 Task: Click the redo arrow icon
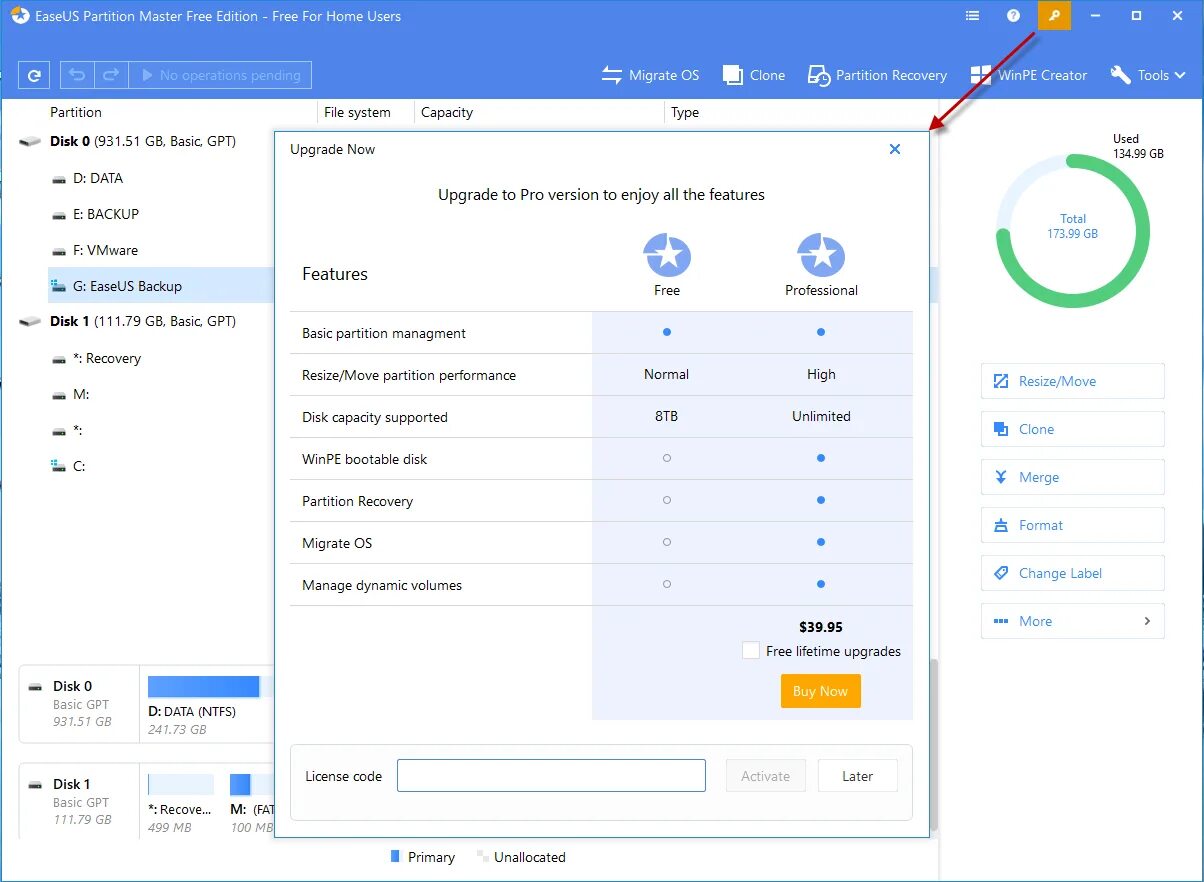coord(111,75)
